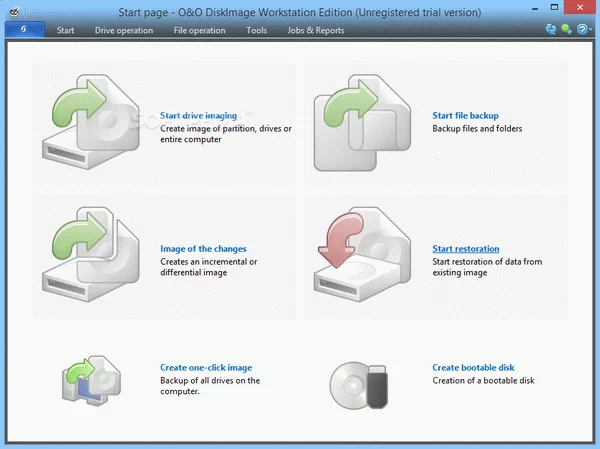600x449 pixels.
Task: Open the File operation tab
Action: (199, 30)
